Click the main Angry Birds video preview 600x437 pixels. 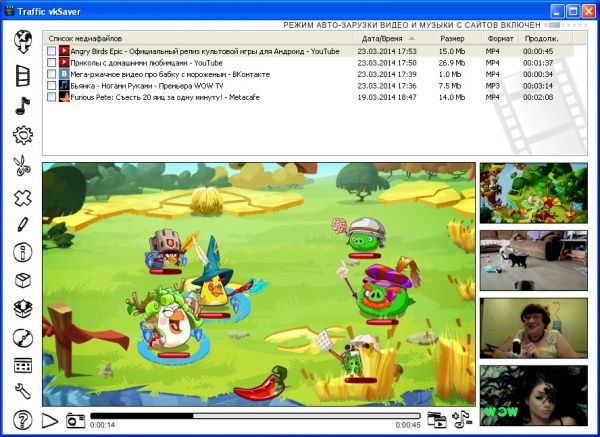(259, 284)
